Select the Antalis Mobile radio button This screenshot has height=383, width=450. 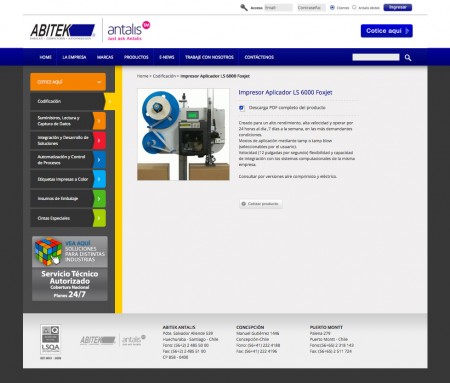click(354, 7)
